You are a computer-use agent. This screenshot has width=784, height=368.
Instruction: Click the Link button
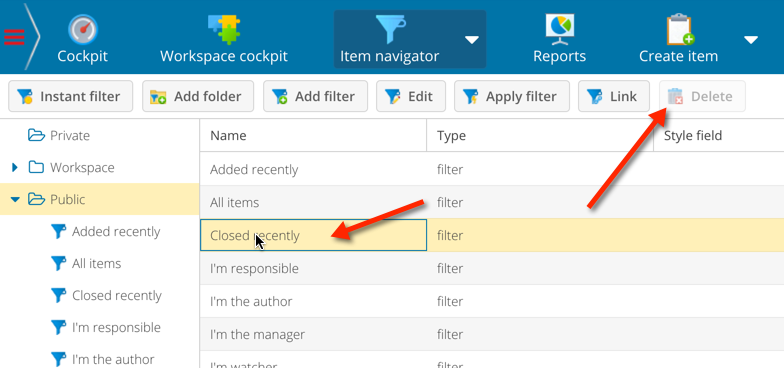614,96
